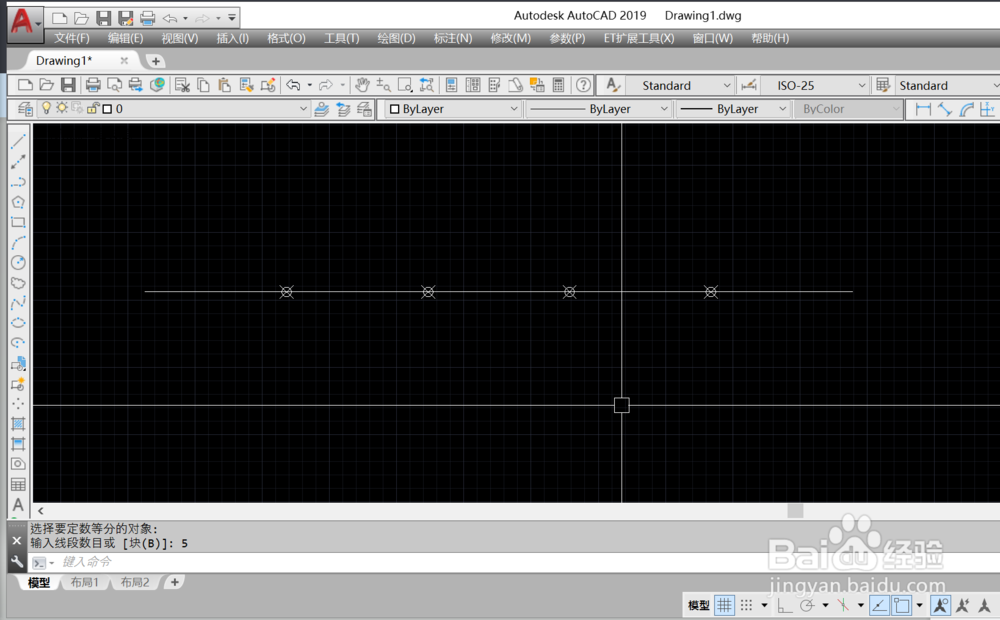The width and height of the screenshot is (1000, 620).
Task: Select the Arc draw tool
Action: (x=18, y=243)
